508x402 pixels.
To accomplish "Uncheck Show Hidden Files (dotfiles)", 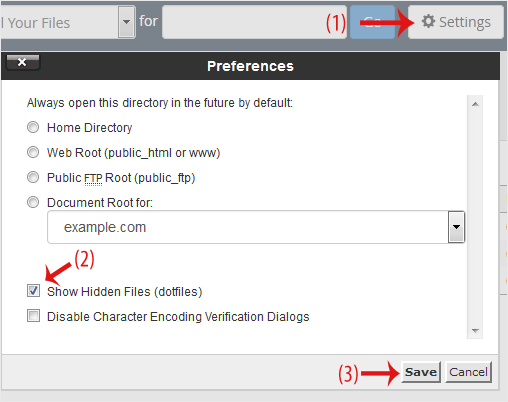I will point(33,291).
